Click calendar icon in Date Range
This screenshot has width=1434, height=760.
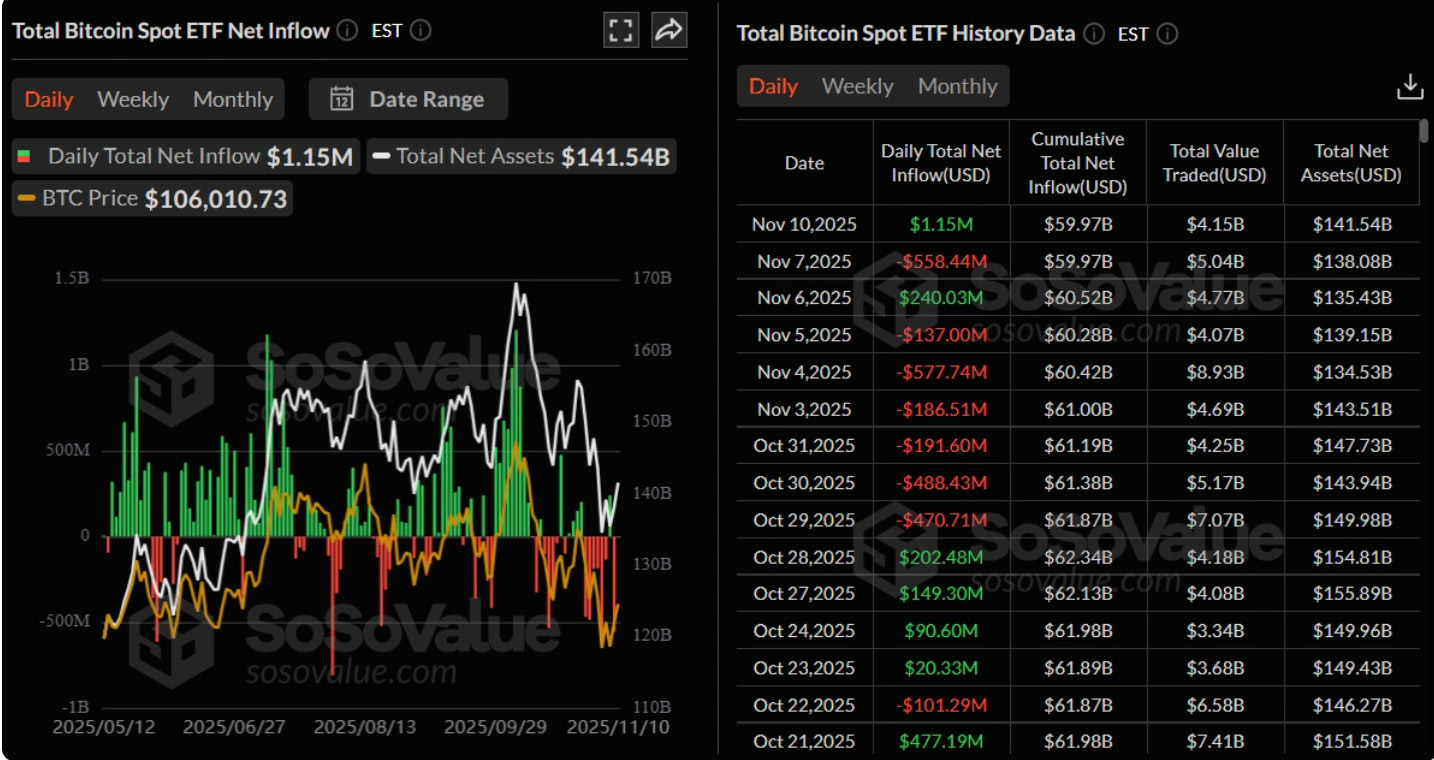342,99
